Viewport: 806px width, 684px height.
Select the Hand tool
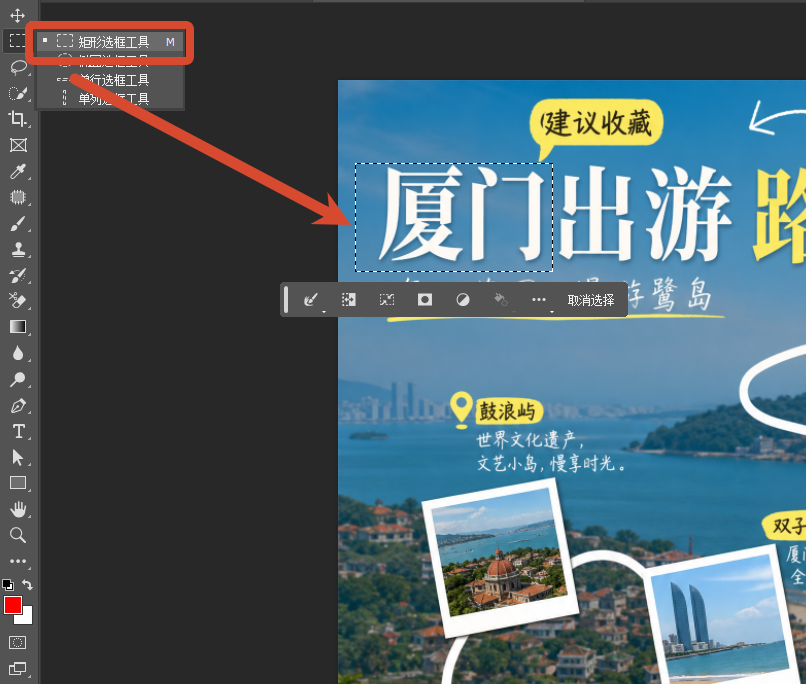(18, 509)
